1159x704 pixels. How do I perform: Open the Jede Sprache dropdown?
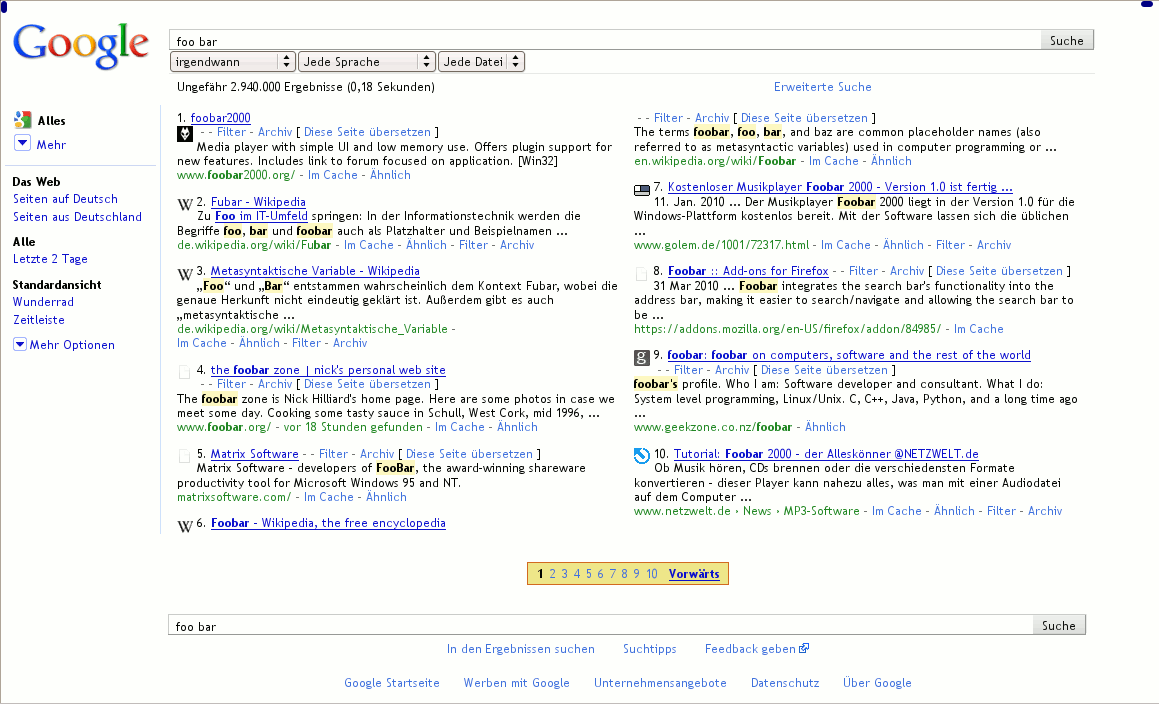(x=367, y=62)
